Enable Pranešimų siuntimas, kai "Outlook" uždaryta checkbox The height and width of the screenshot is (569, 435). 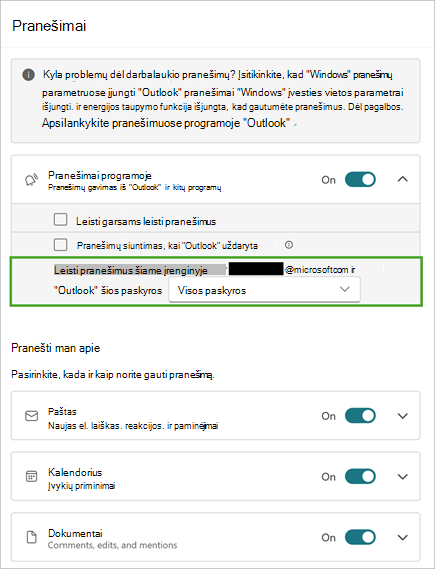pos(60,245)
